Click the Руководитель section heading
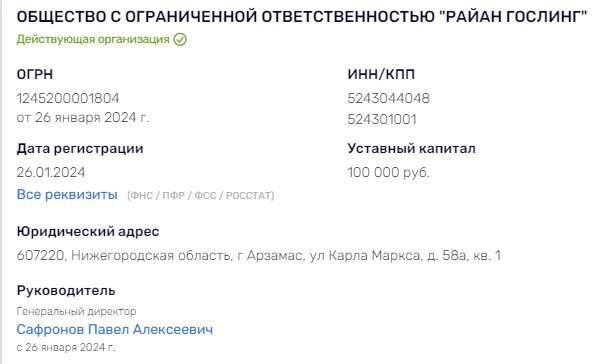The height and width of the screenshot is (364, 603). click(66, 291)
